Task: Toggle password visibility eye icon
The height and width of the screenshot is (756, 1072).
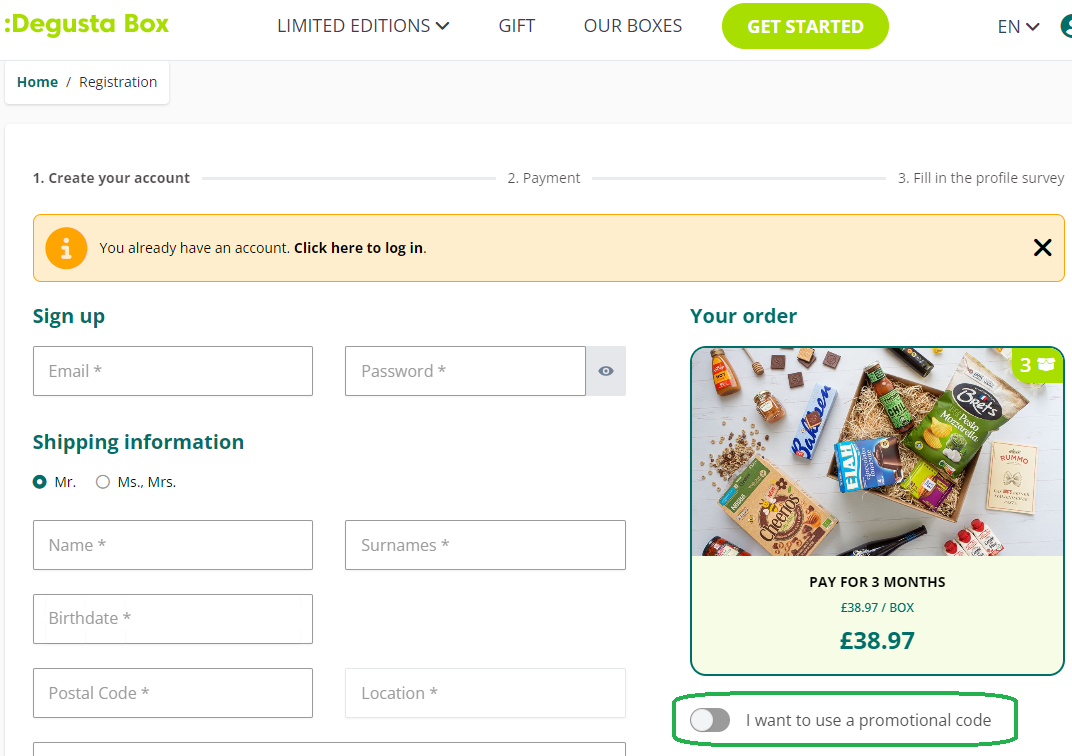Action: pos(606,371)
